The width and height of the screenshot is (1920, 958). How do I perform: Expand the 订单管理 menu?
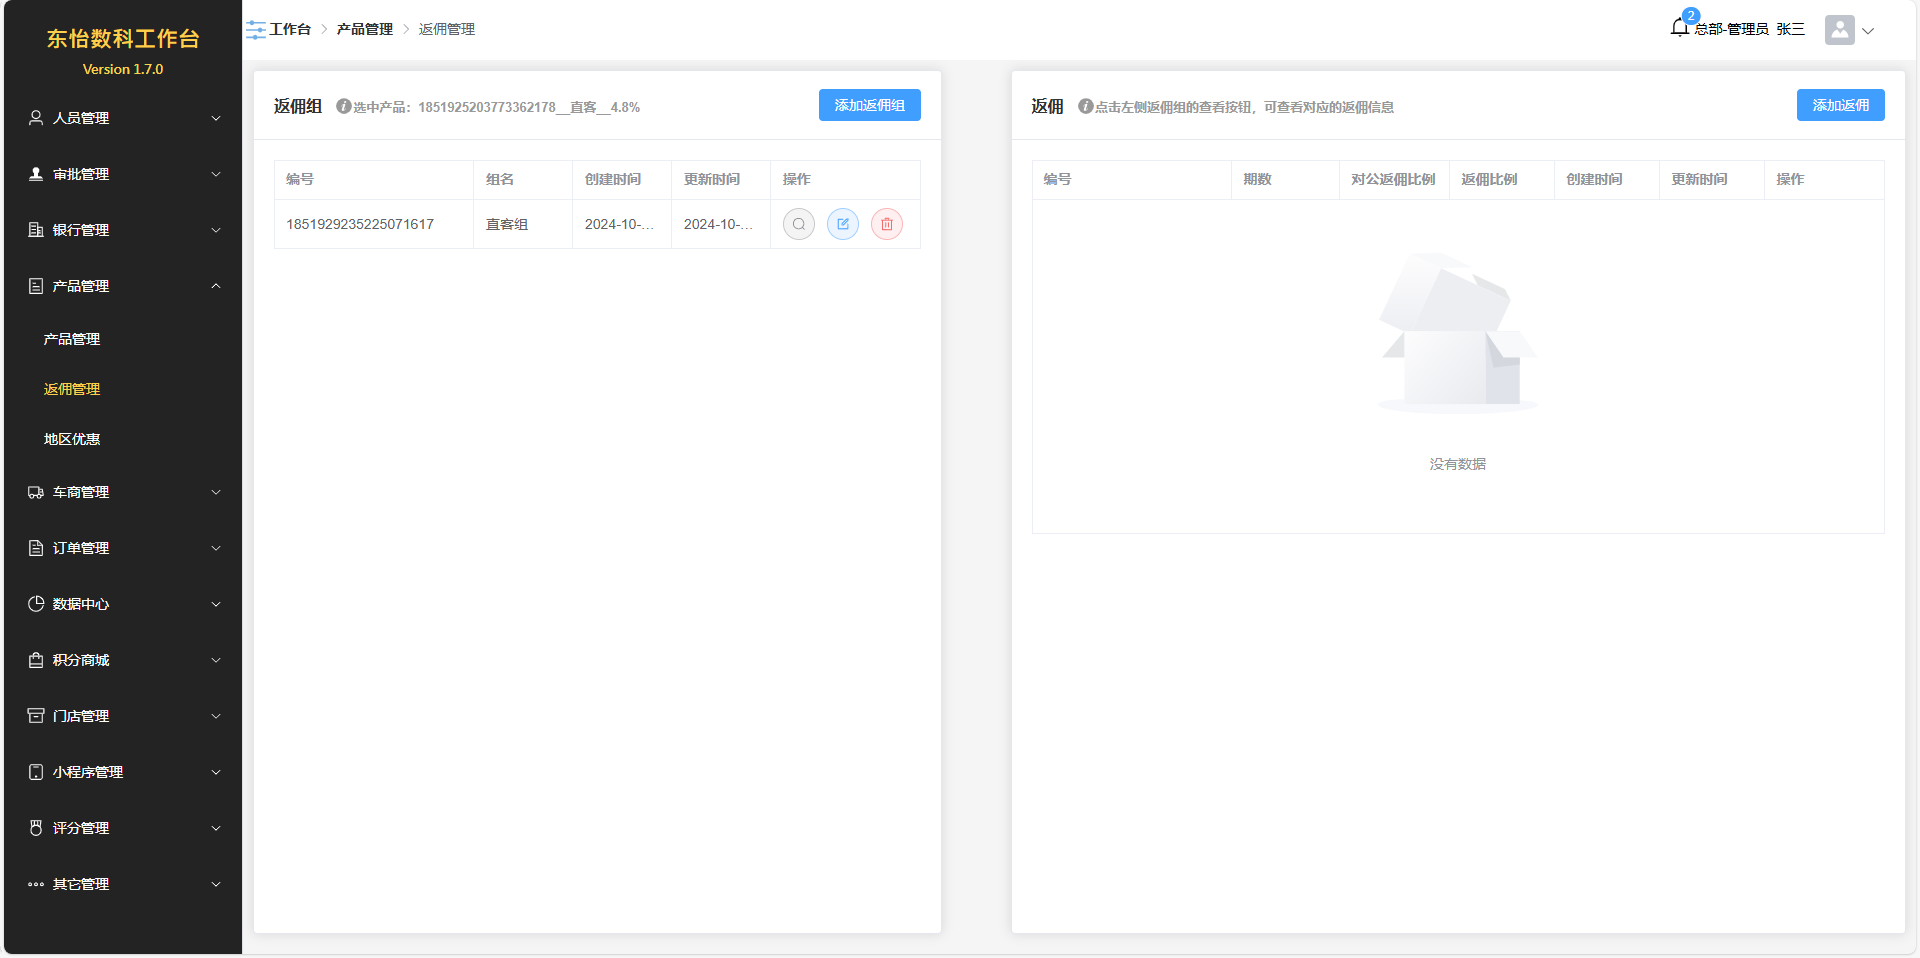pyautogui.click(x=122, y=548)
